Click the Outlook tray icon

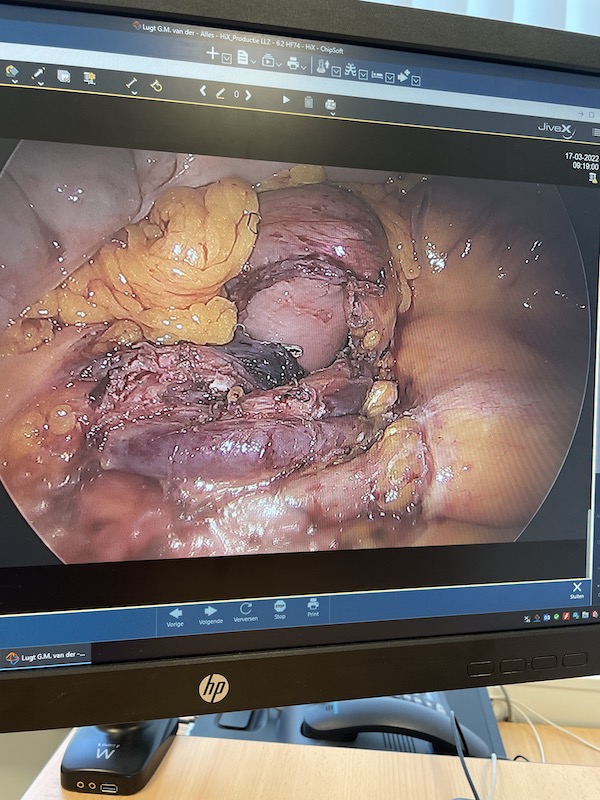pyautogui.click(x=546, y=617)
